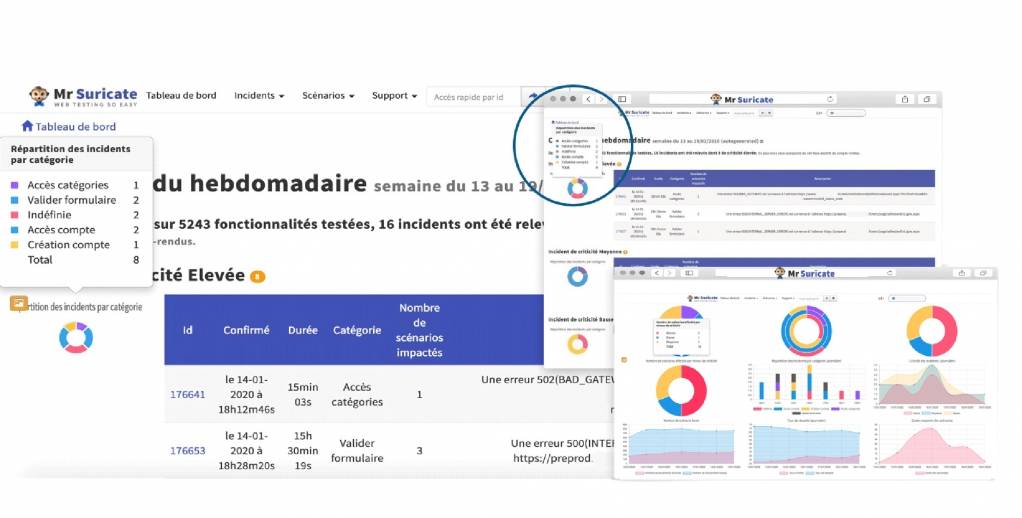Click the Mr Suricate meerkat logo
Image resolution: width=1022 pixels, height=518 pixels.
pos(40,96)
